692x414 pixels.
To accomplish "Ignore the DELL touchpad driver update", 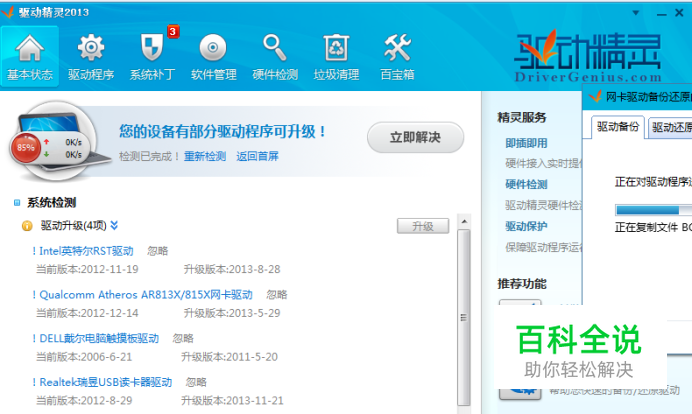I will click(183, 339).
